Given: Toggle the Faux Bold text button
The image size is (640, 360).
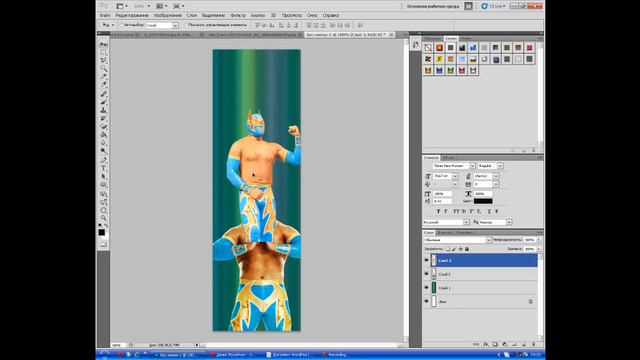Looking at the screenshot, I should 438,211.
